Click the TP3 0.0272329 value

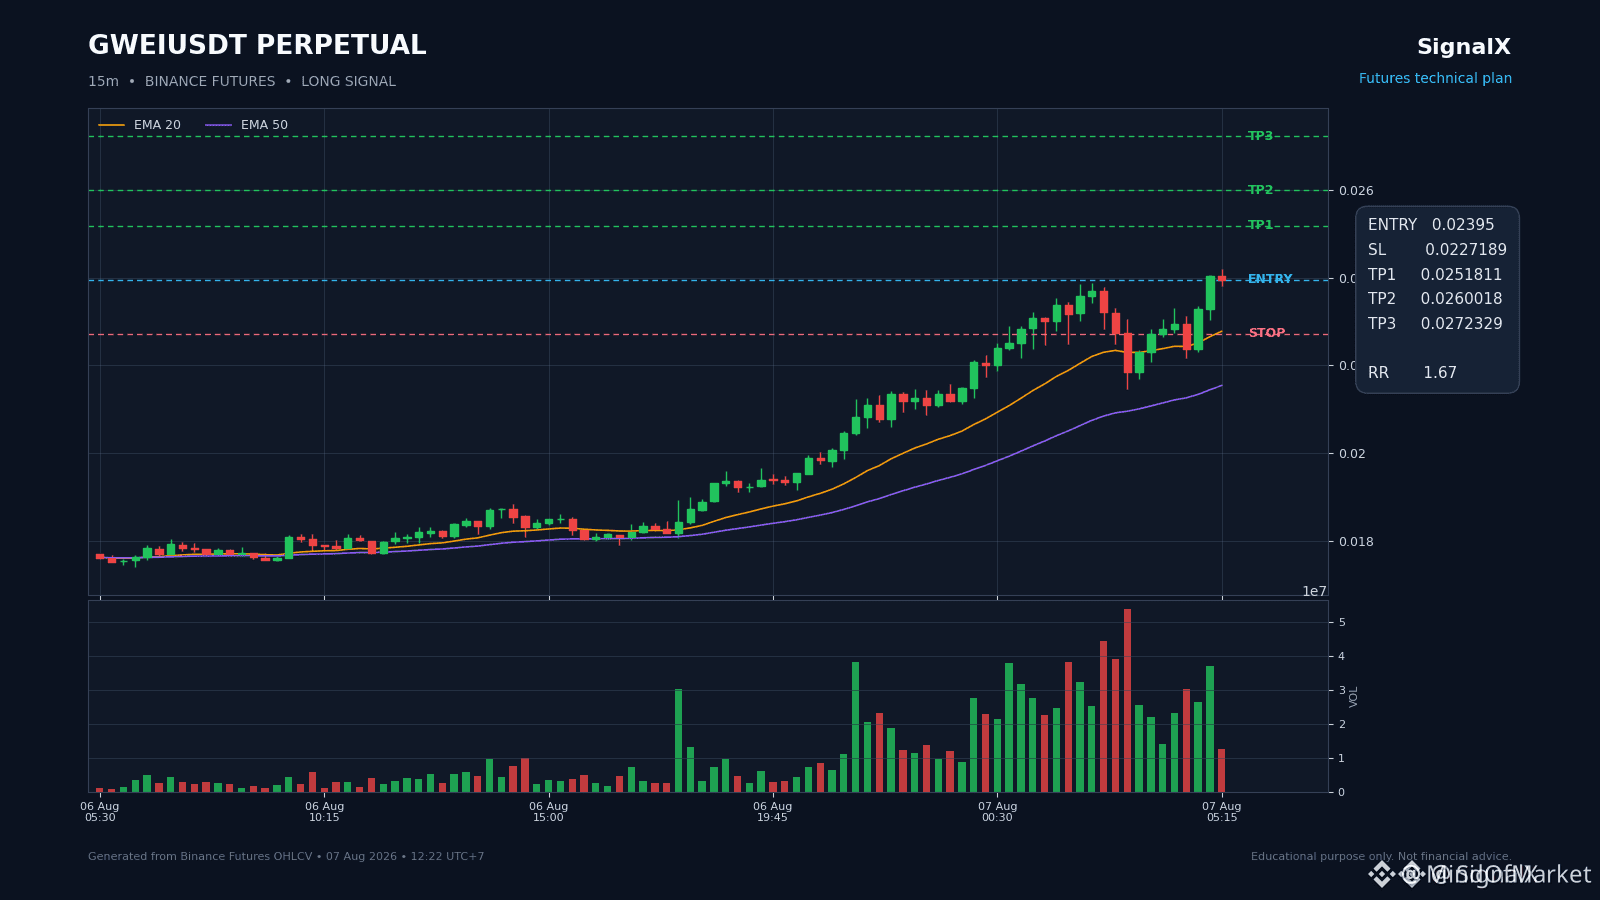click(1461, 324)
